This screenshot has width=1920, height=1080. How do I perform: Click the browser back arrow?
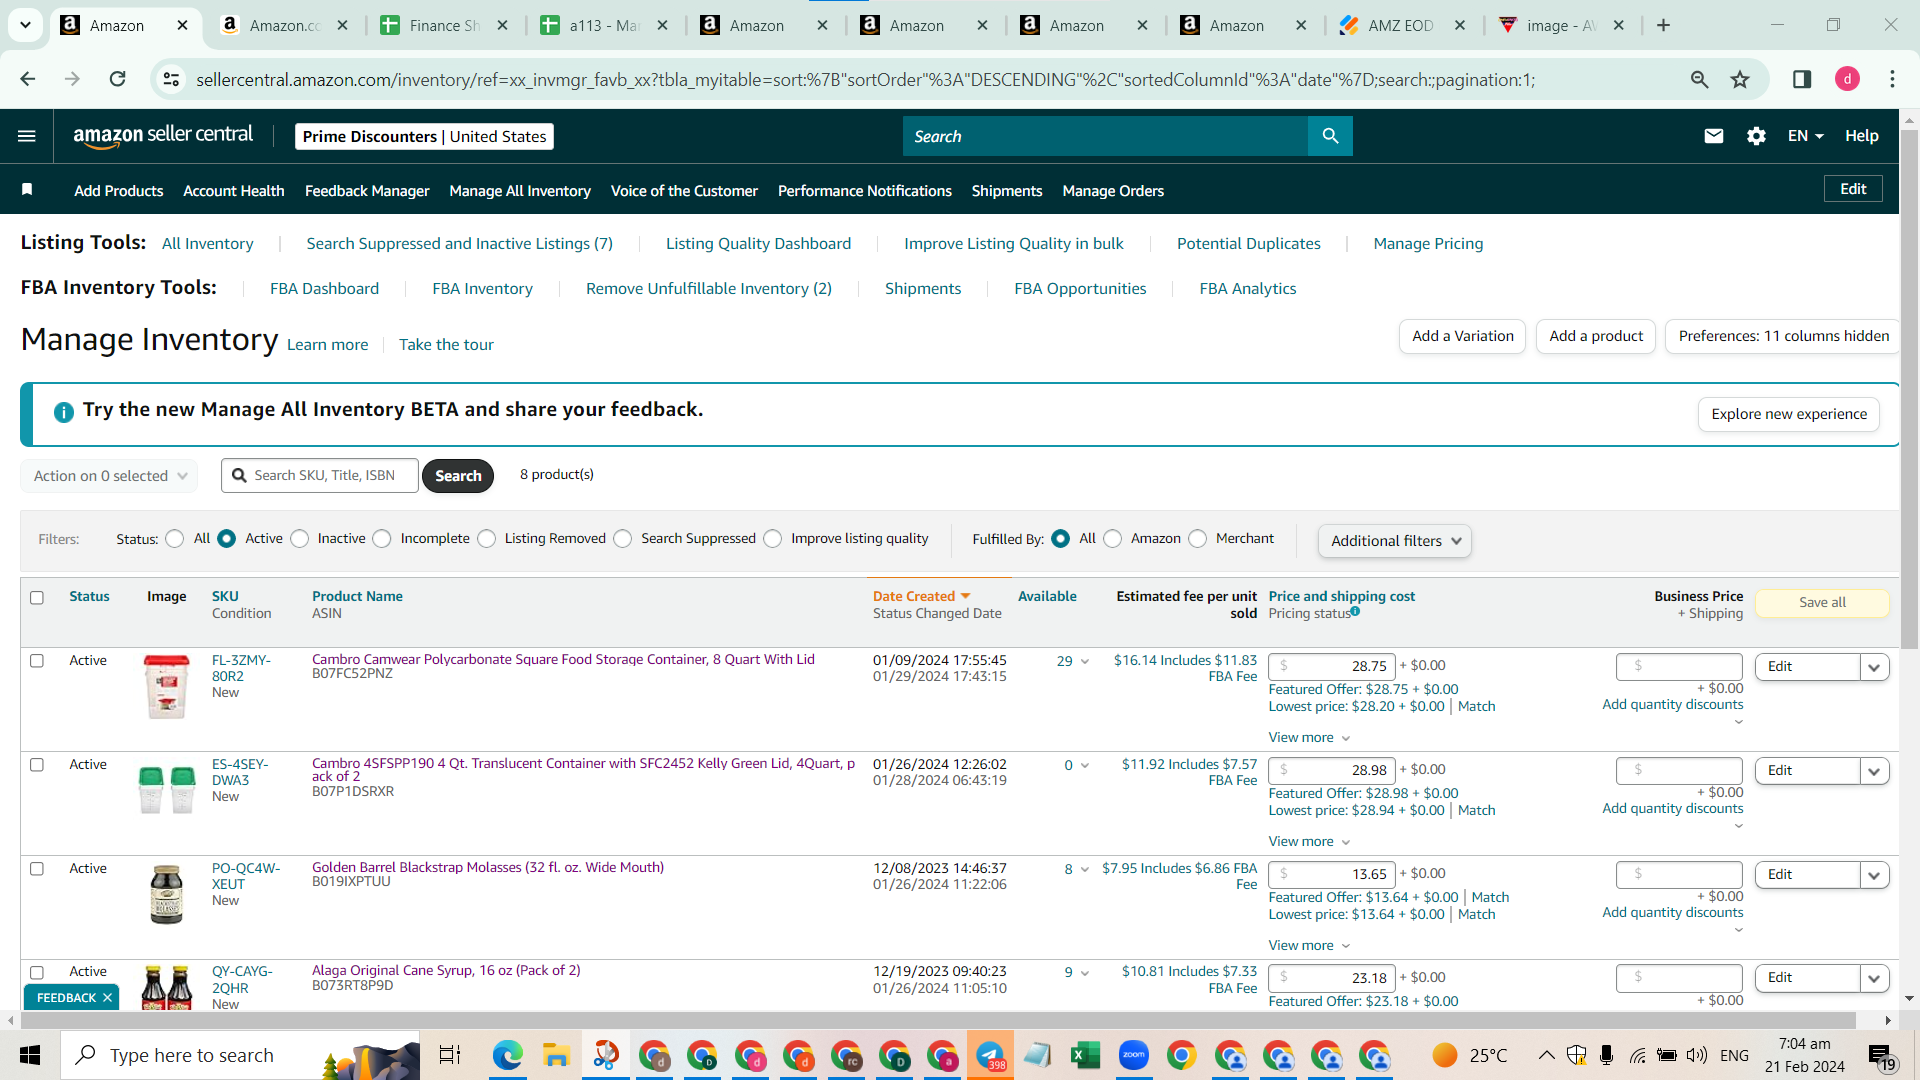pyautogui.click(x=27, y=79)
